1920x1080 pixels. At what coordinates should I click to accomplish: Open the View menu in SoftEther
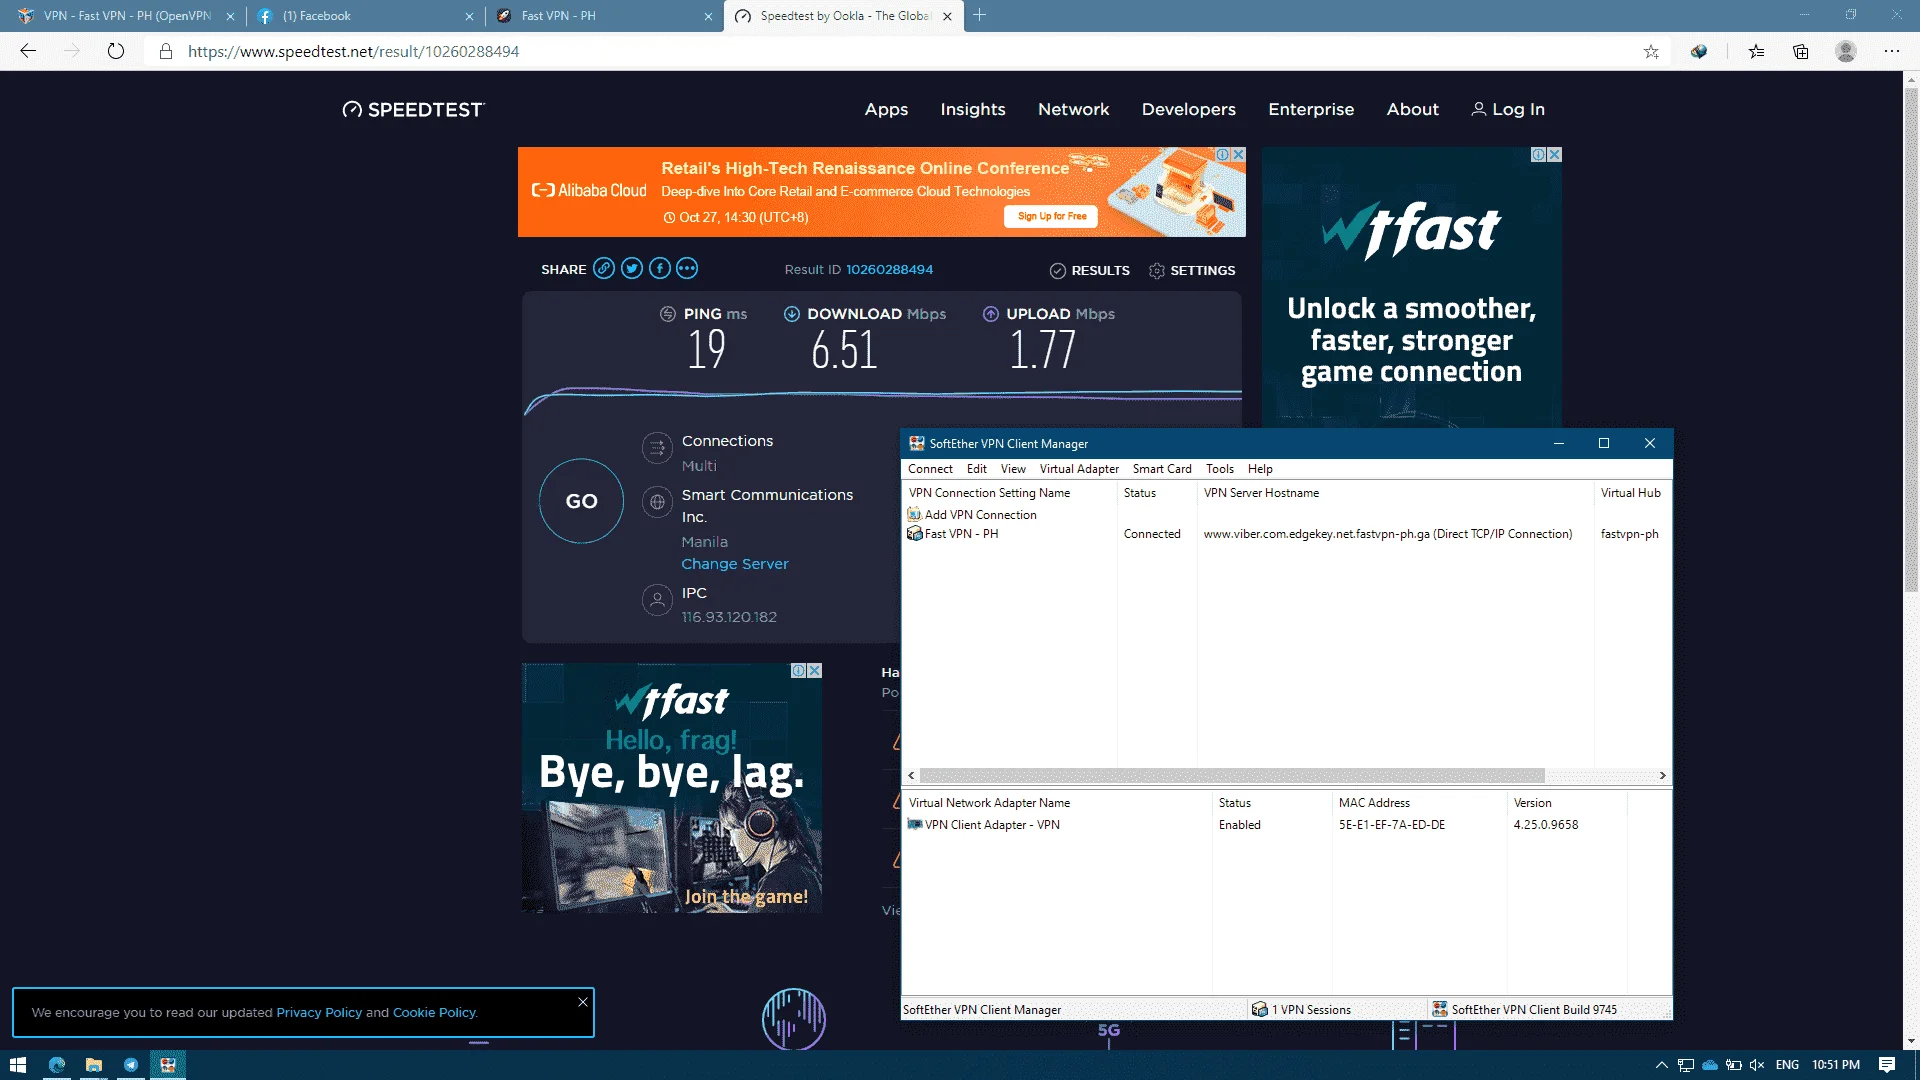pos(1013,468)
